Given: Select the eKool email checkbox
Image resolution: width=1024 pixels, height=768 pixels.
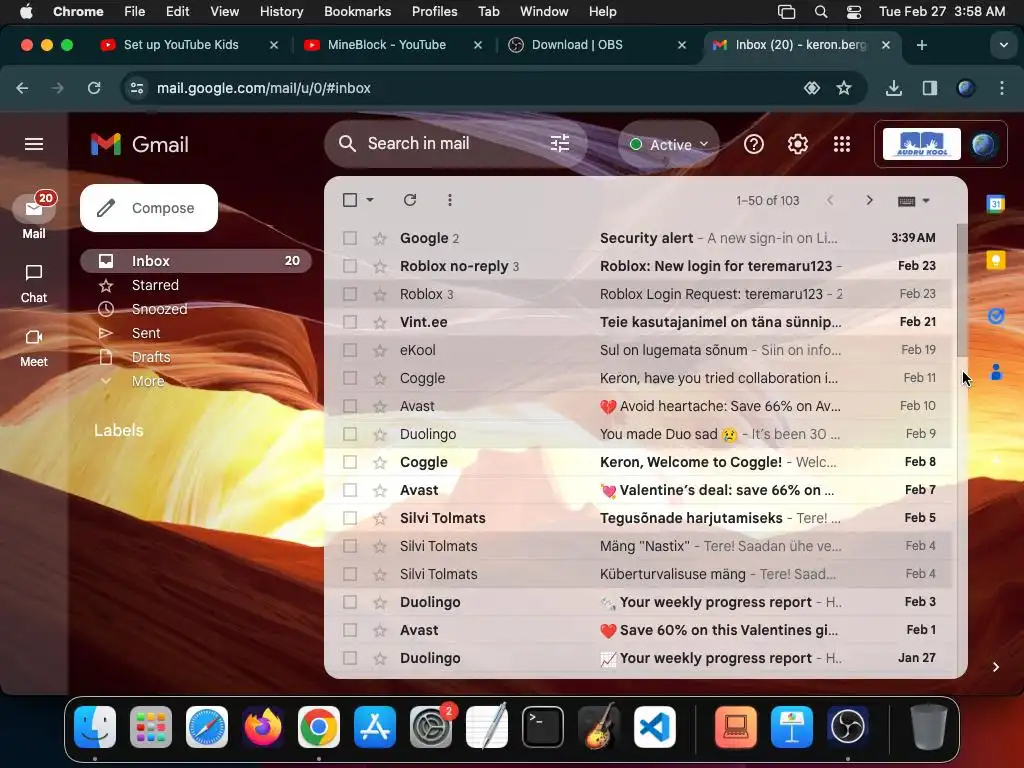Looking at the screenshot, I should pos(350,350).
